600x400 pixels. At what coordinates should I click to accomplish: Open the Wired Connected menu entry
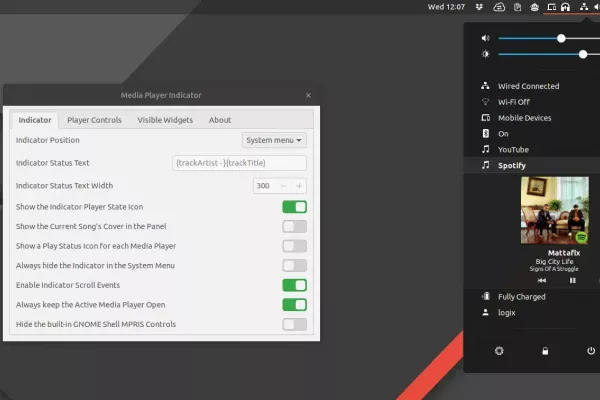pos(532,86)
